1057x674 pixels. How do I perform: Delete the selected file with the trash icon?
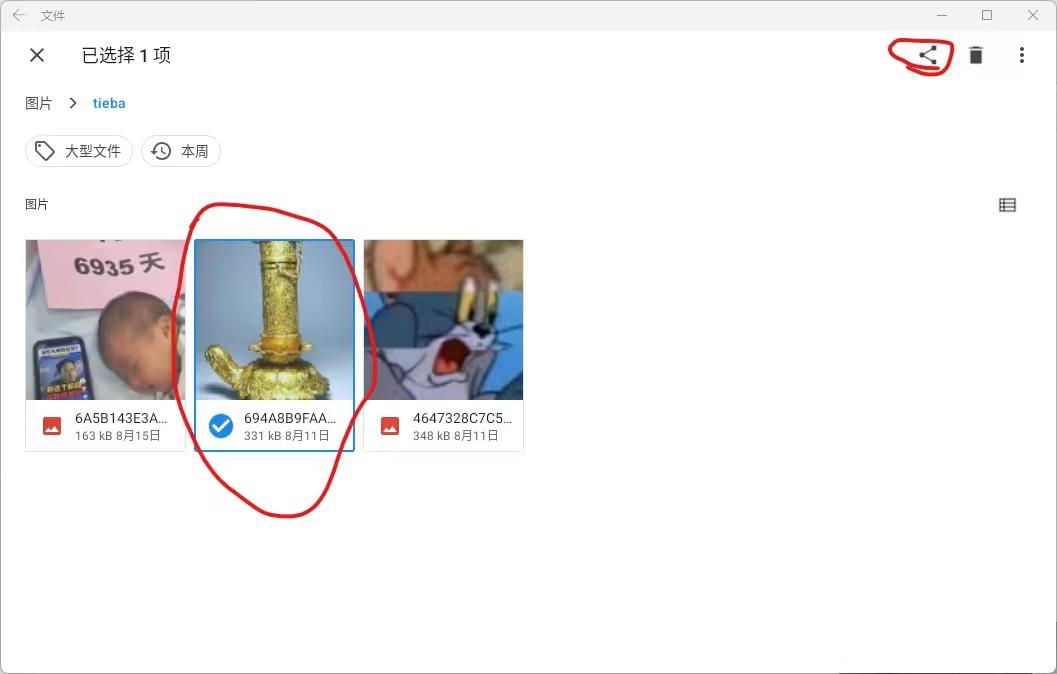pos(975,55)
